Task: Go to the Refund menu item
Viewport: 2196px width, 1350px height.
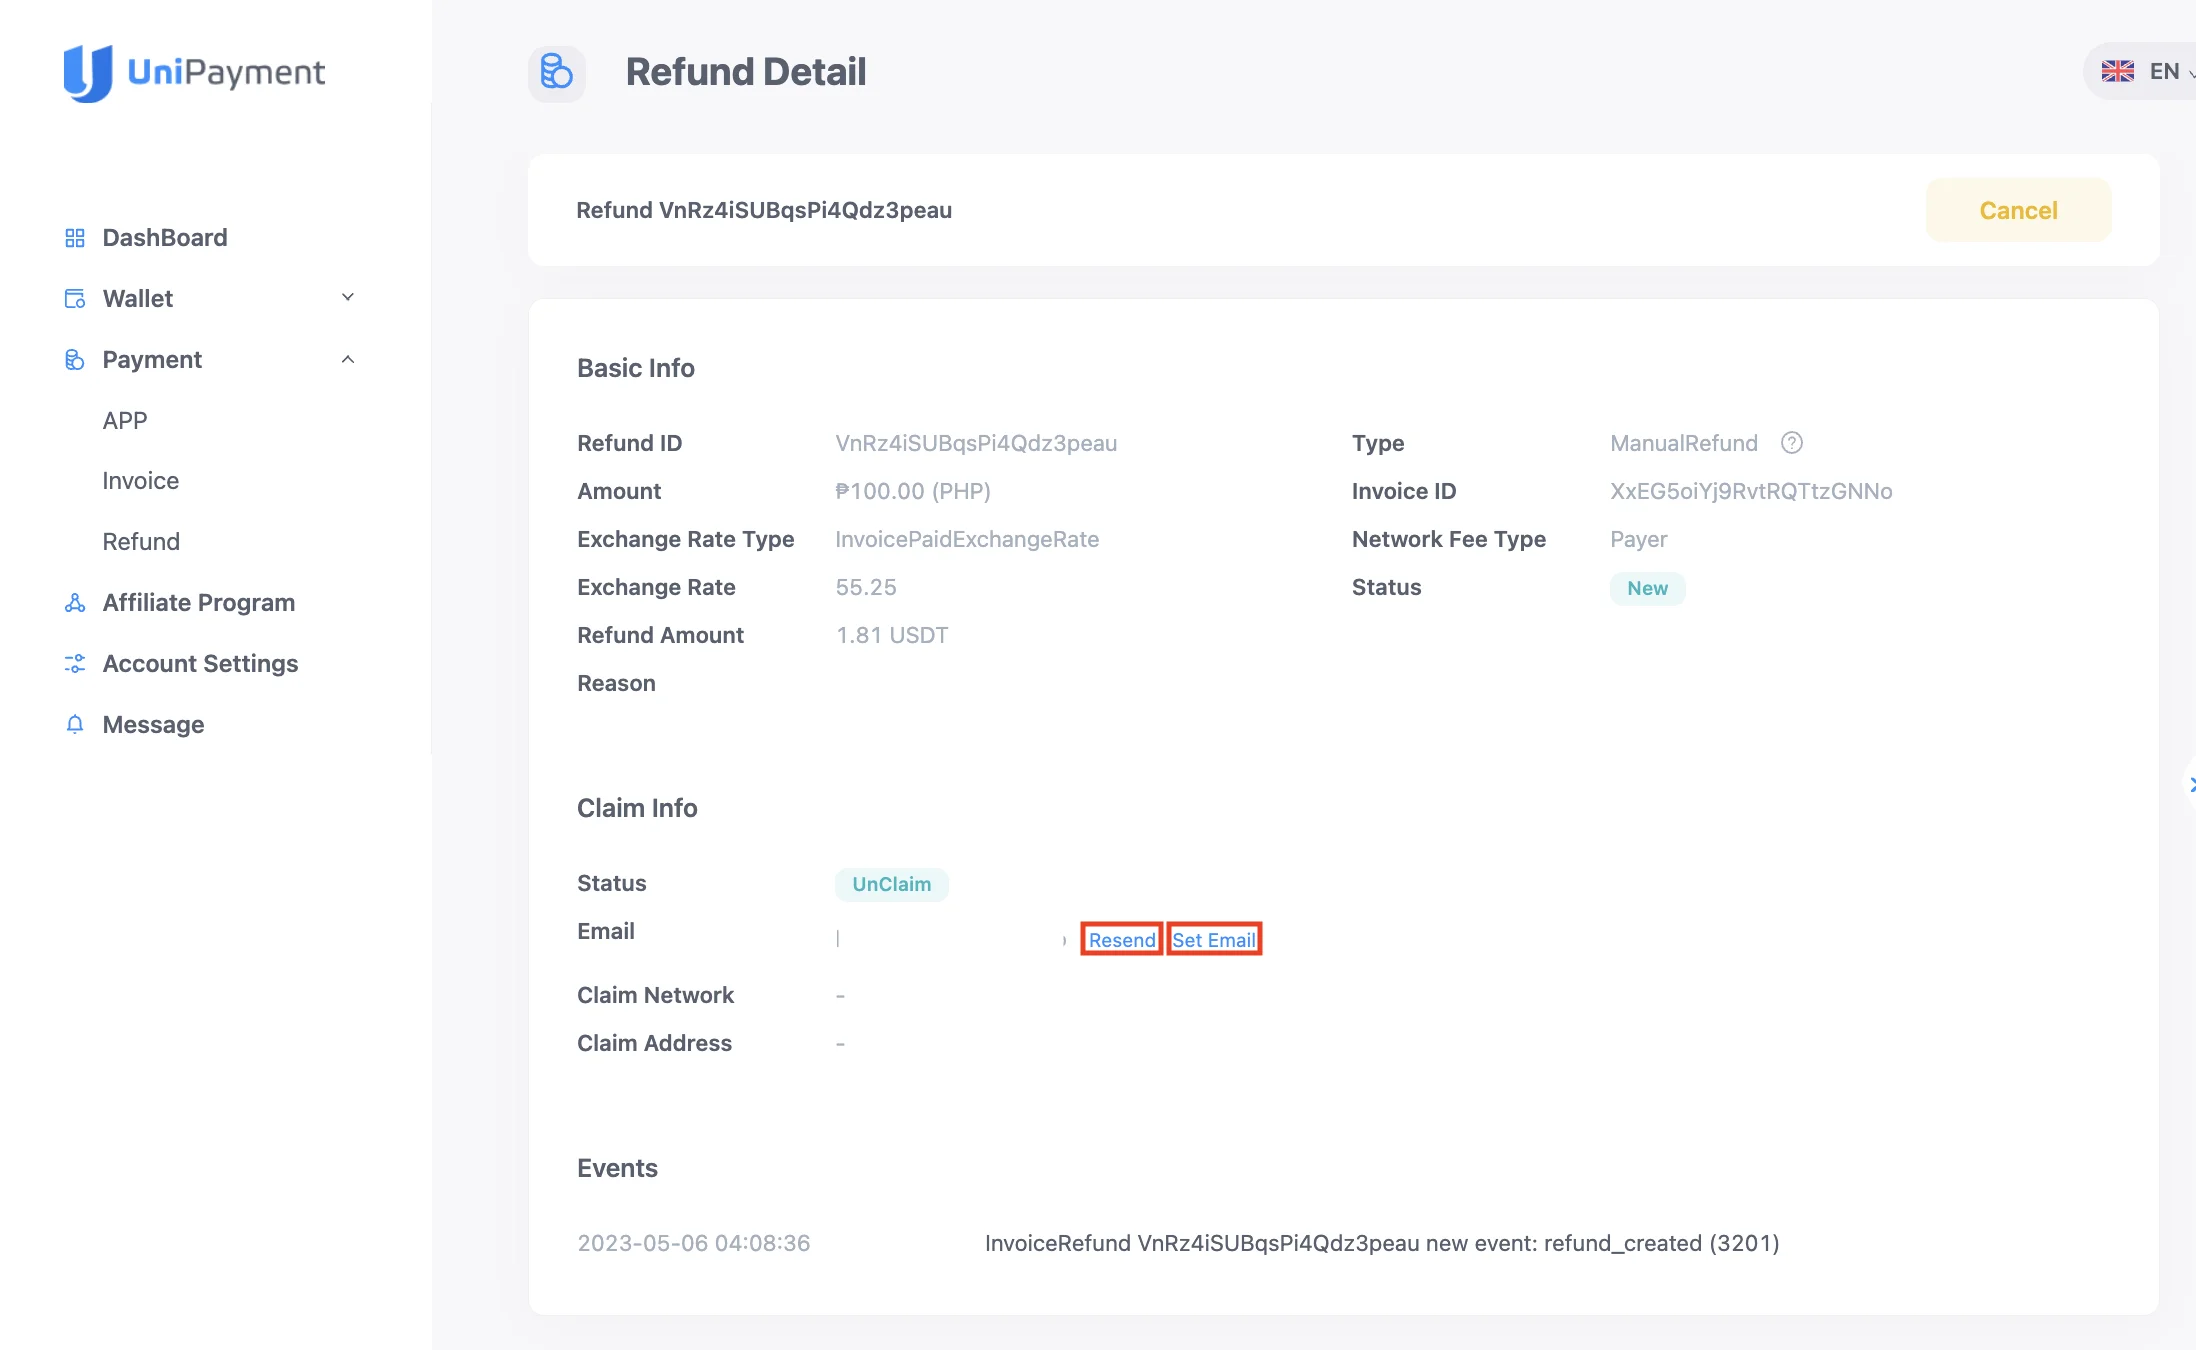Action: 141,541
